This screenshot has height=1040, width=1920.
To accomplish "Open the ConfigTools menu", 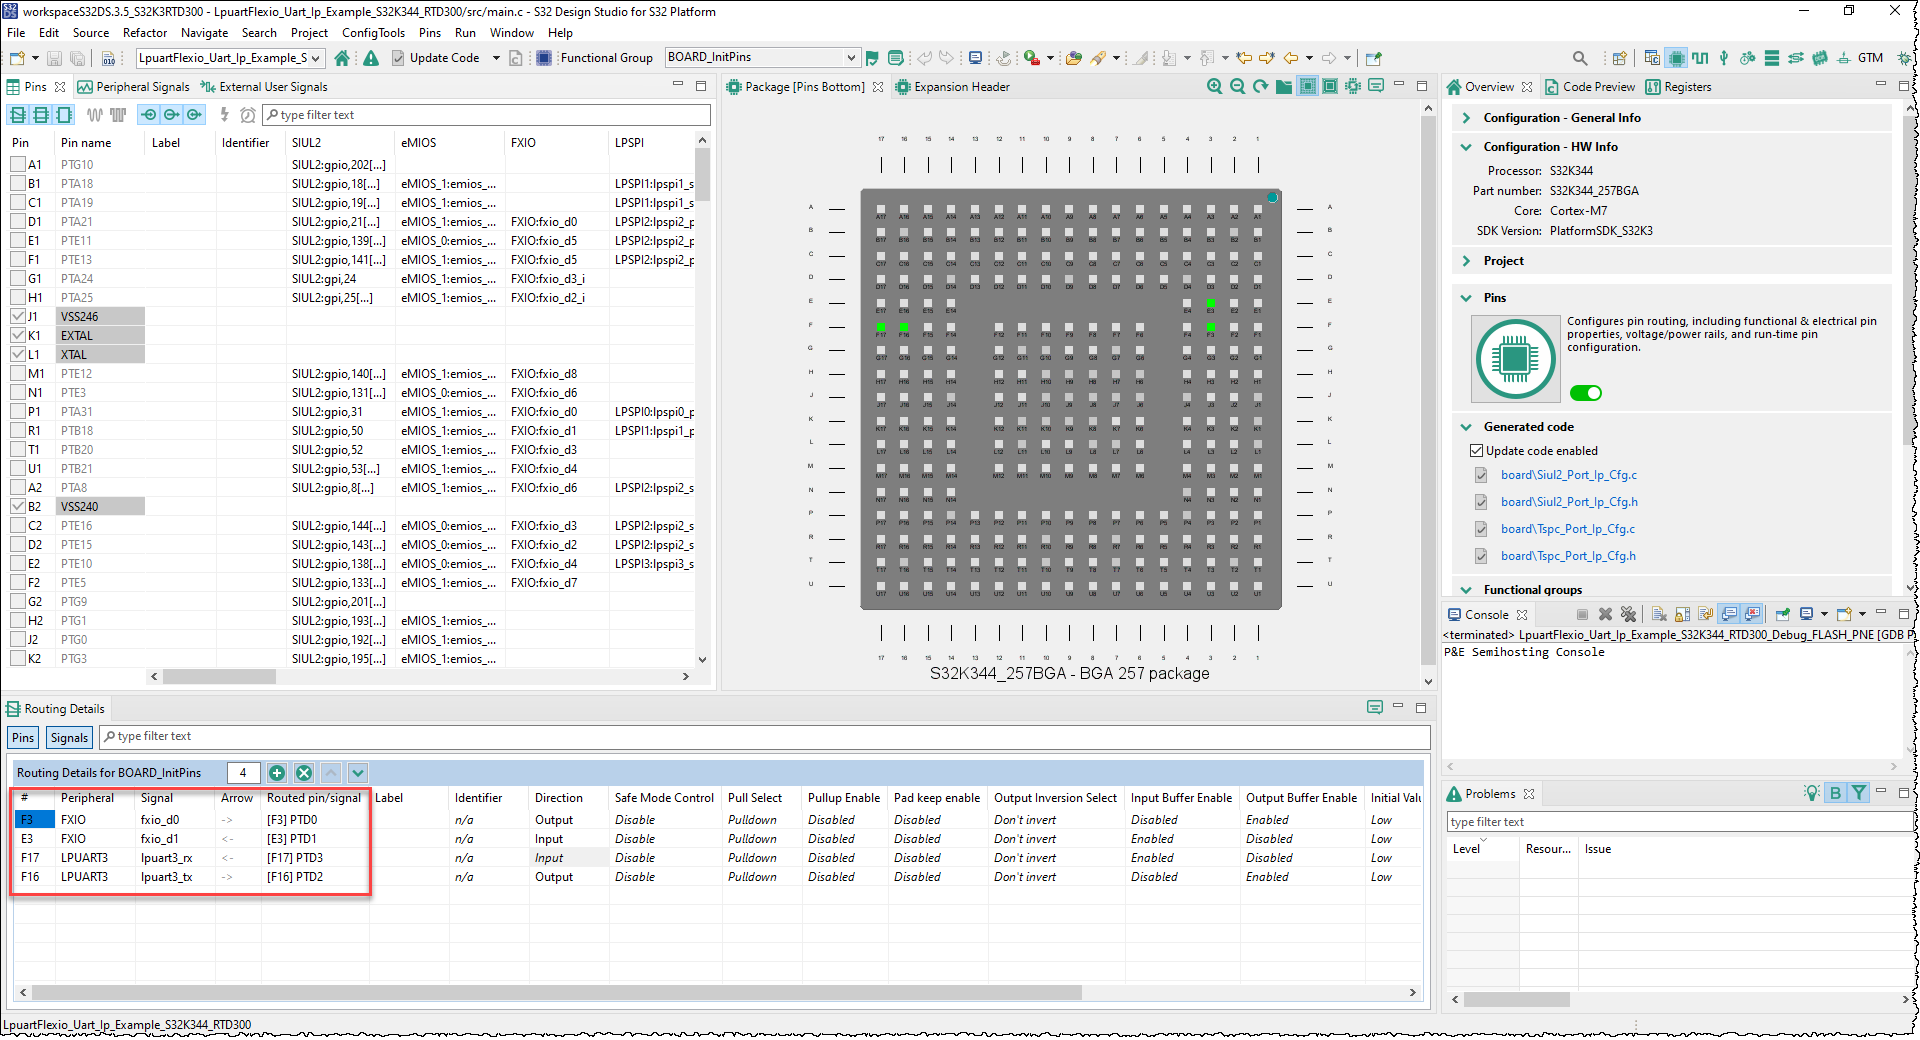I will (373, 32).
